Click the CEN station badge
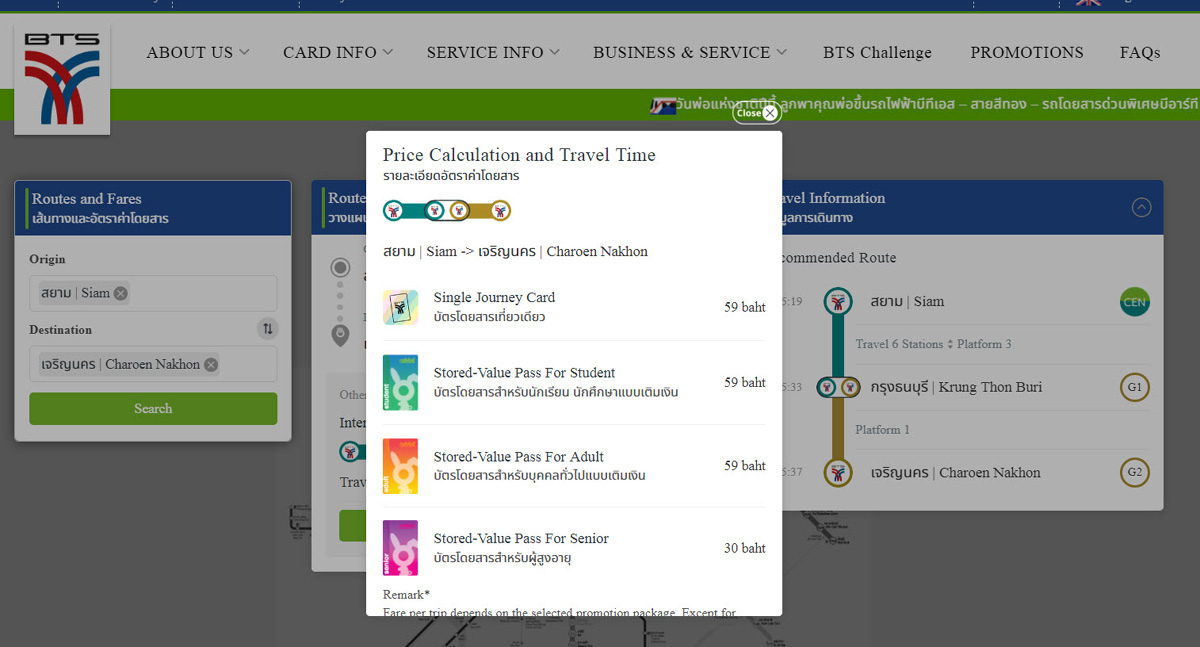The width and height of the screenshot is (1200, 647). 1135,302
